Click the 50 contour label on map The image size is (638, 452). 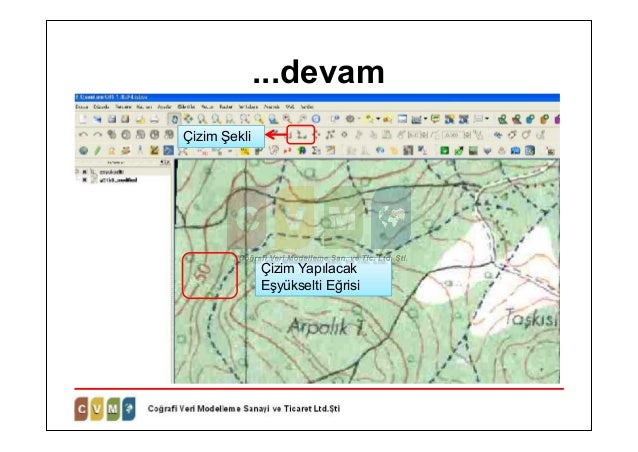click(203, 273)
